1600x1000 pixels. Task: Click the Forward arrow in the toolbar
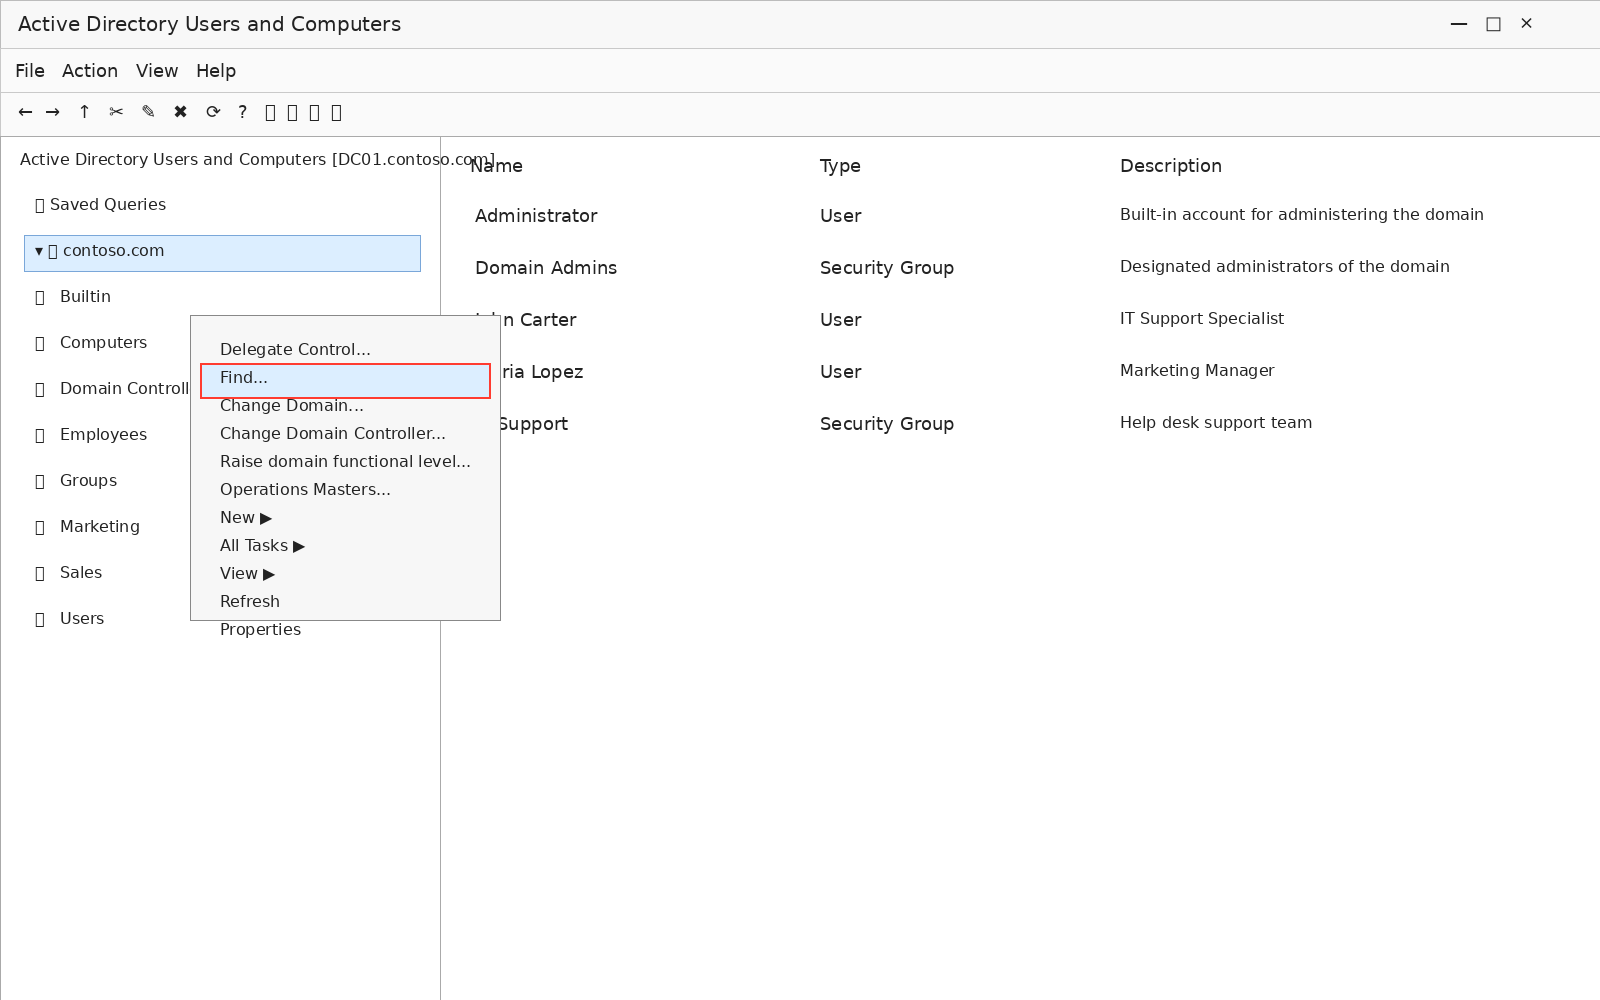pyautogui.click(x=53, y=112)
